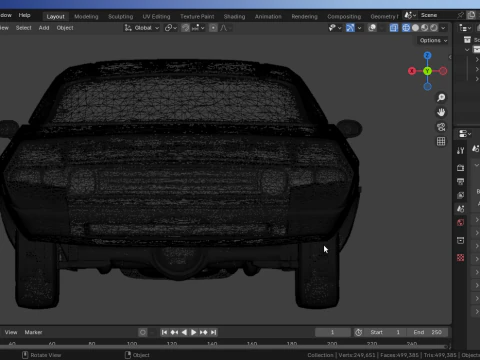Screen dimensions: 480x360
Task: Edit the Scene name field
Action: [x=437, y=15]
